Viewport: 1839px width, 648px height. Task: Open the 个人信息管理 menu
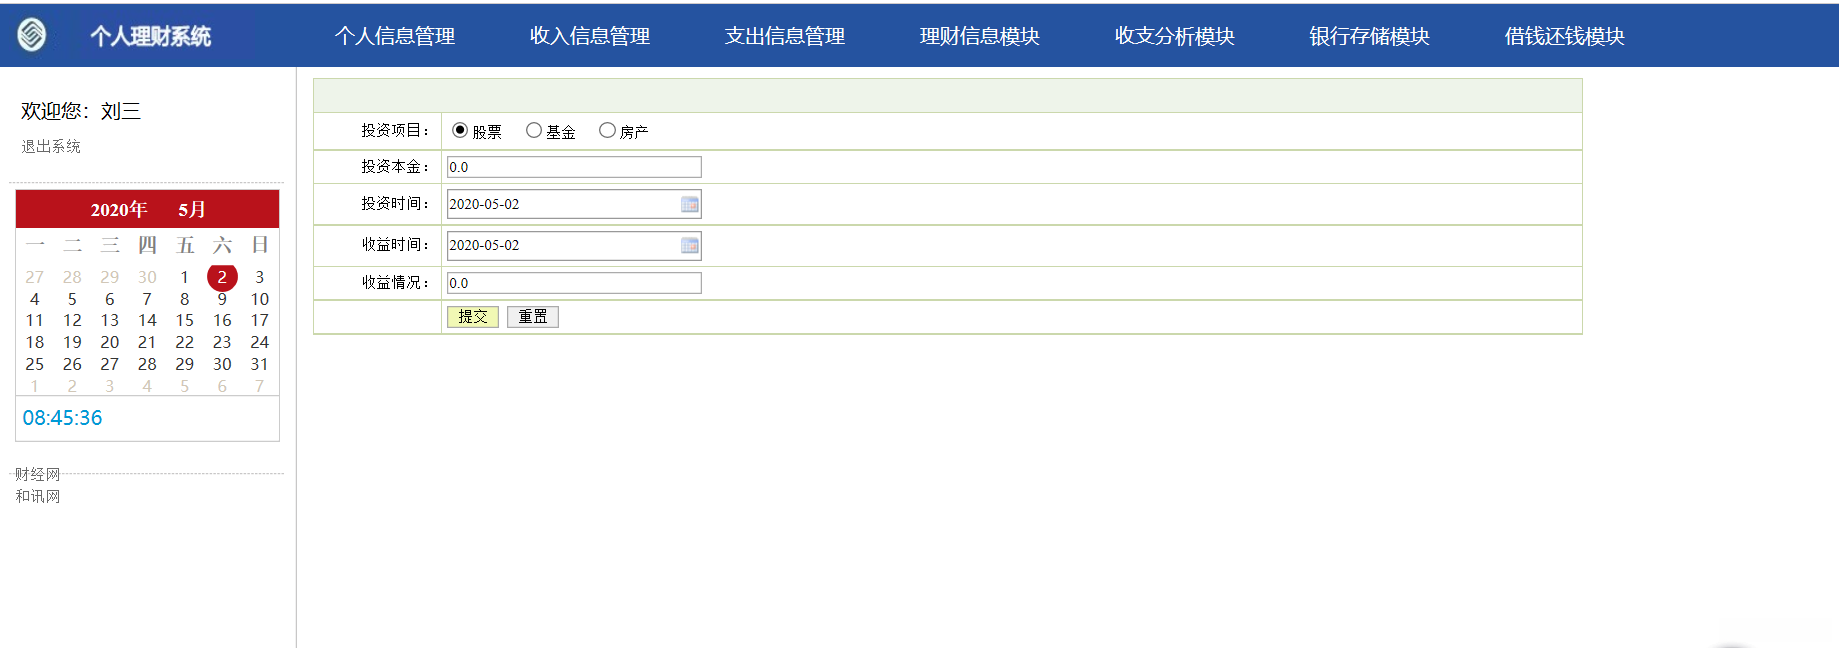pyautogui.click(x=395, y=36)
